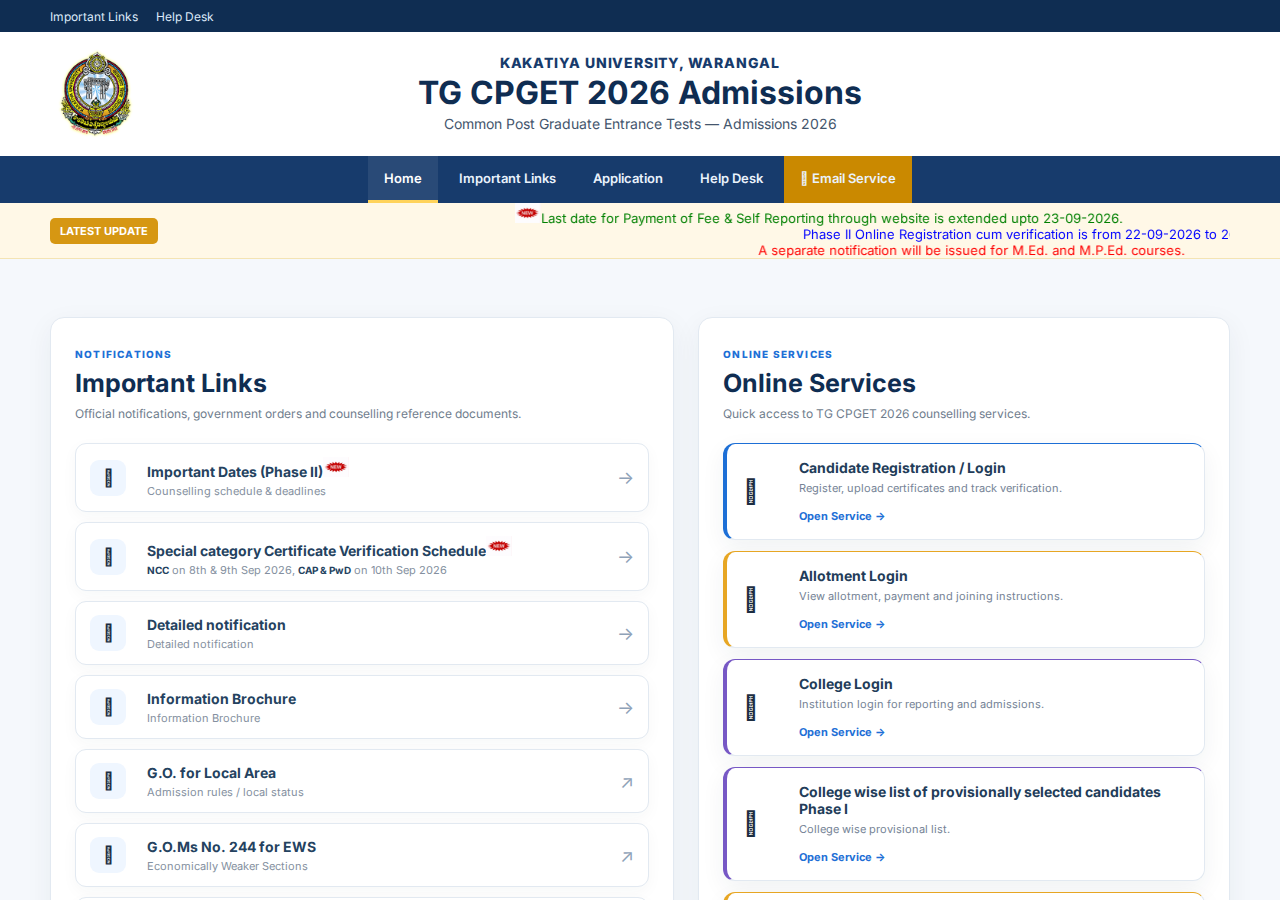Select the Home tab in navigation bar
Image resolution: width=1280 pixels, height=900 pixels.
403,179
